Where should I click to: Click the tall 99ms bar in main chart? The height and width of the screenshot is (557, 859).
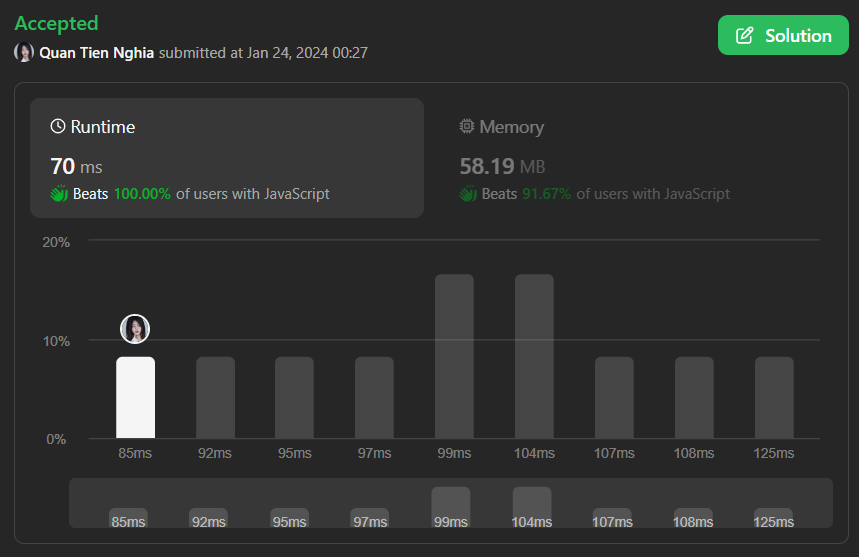pos(454,356)
